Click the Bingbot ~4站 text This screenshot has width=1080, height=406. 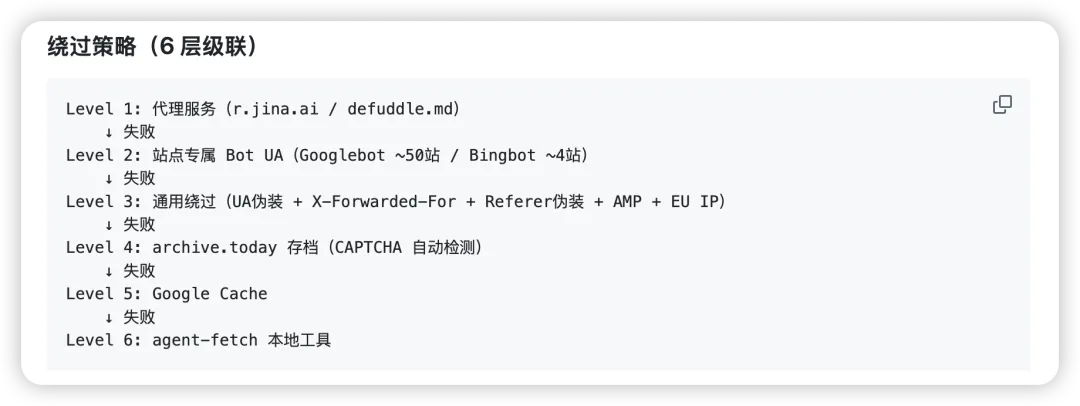coord(525,155)
